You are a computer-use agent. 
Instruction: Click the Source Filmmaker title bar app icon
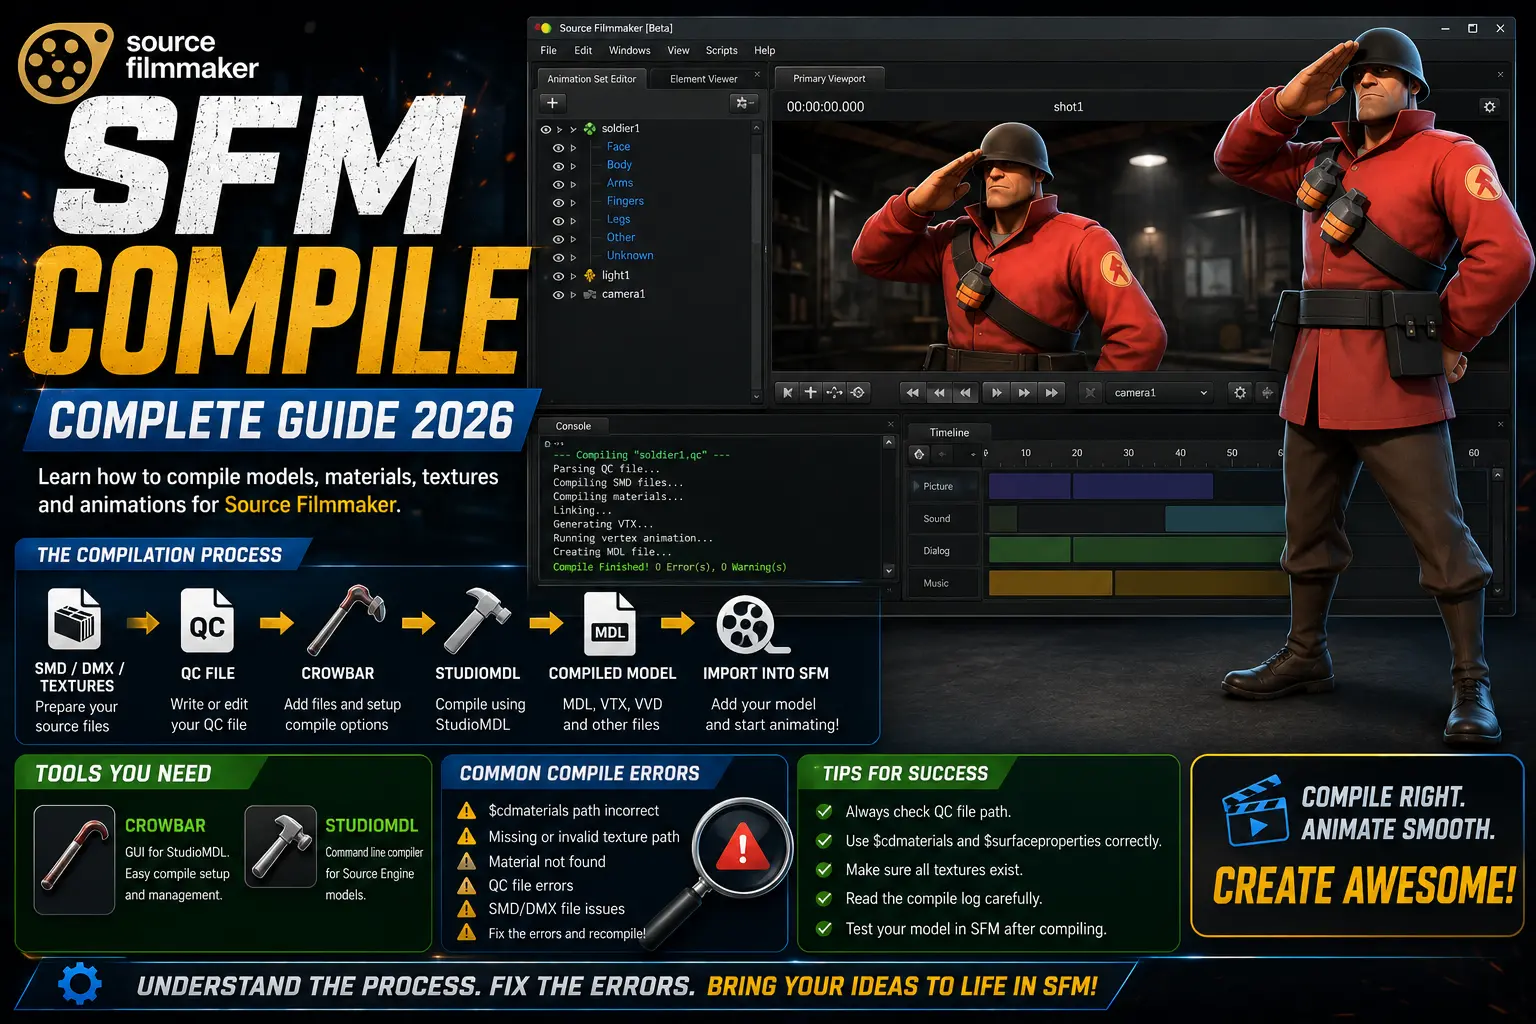545,28
